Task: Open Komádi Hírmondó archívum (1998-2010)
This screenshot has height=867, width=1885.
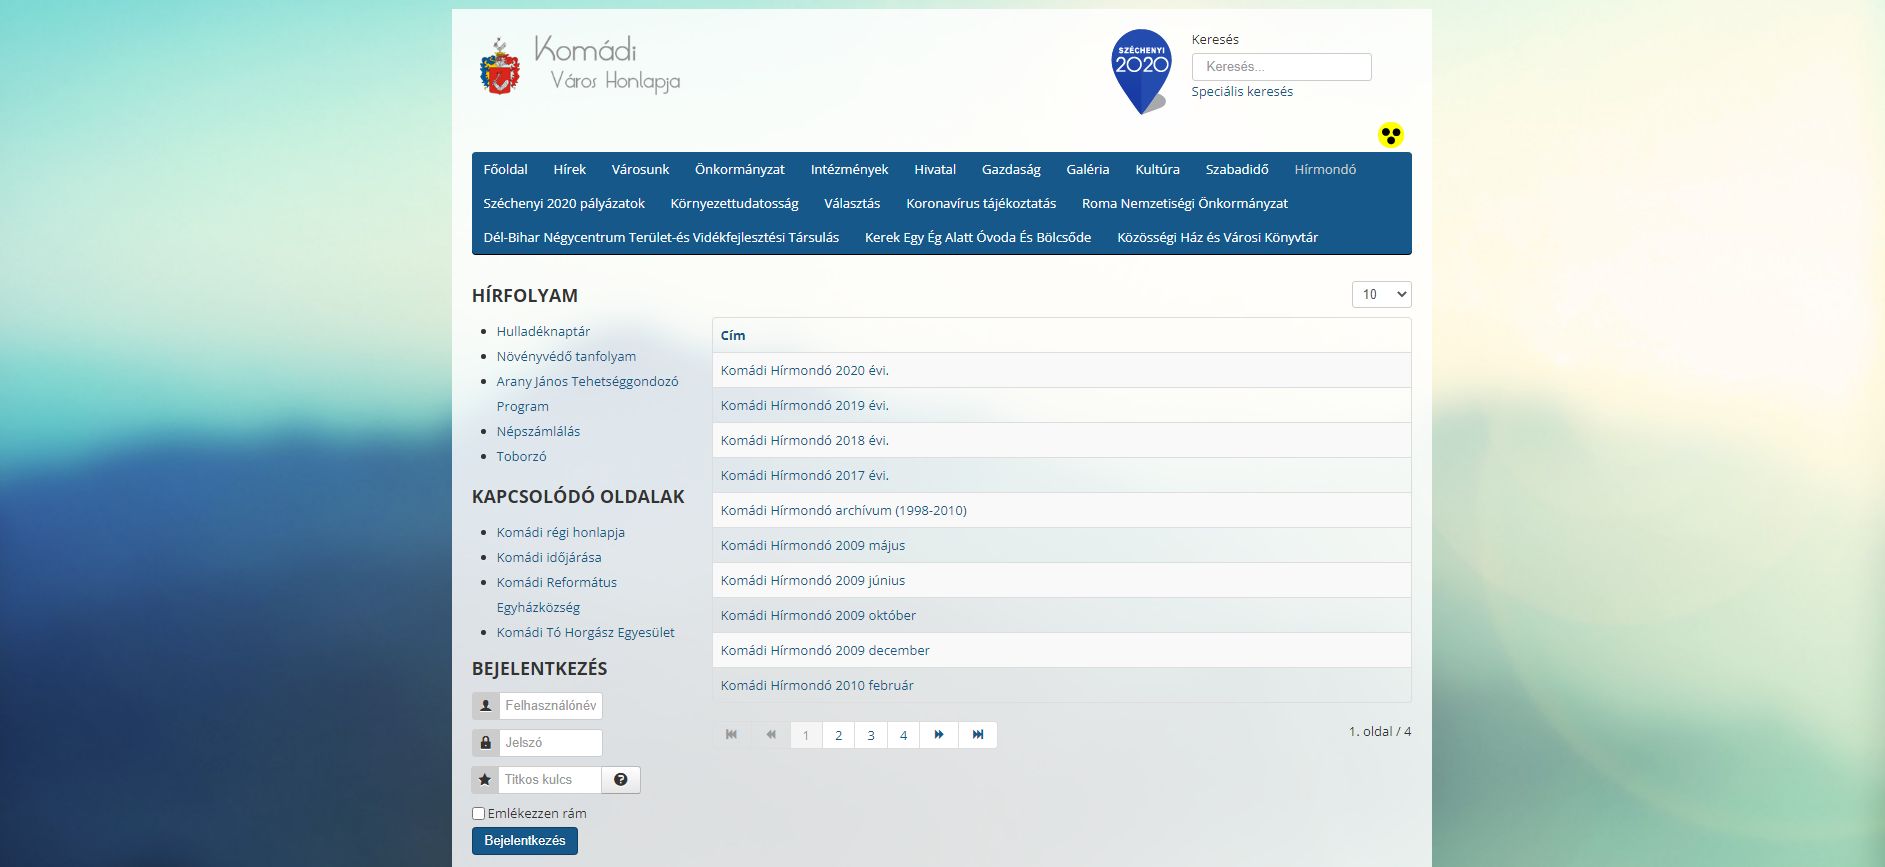Action: point(843,510)
